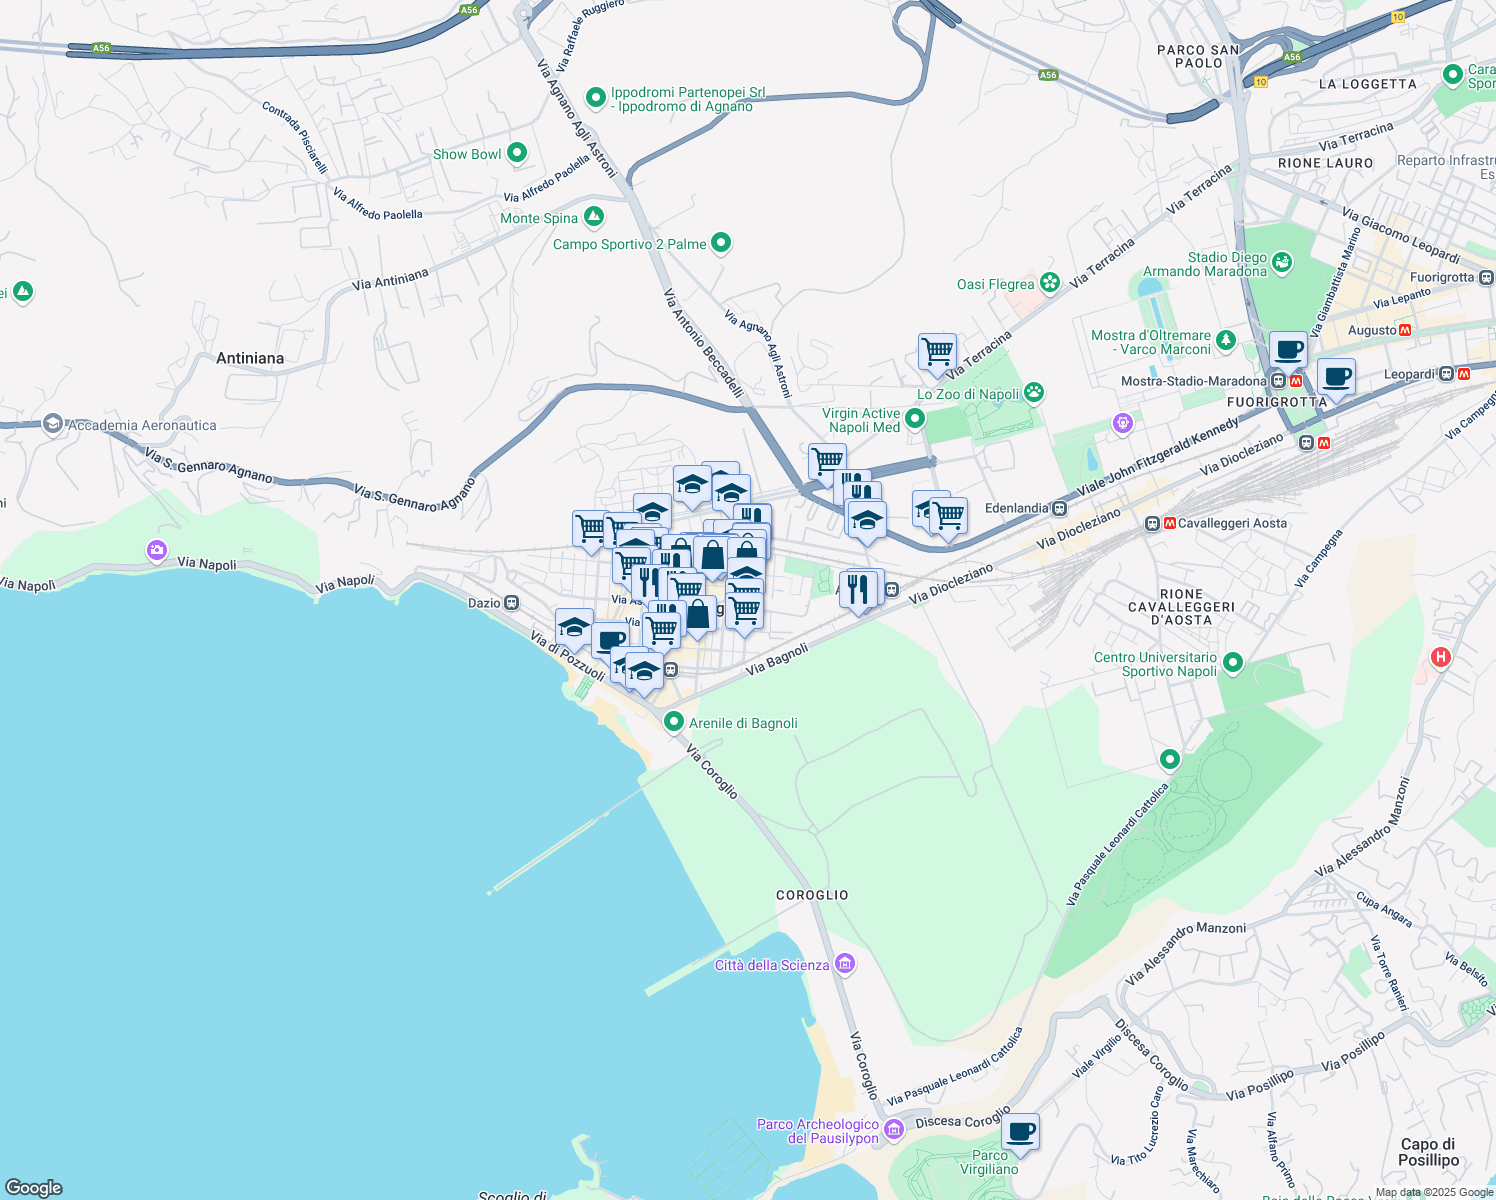Select the Discesa Coroglio street label
The height and width of the screenshot is (1200, 1496).
[963, 1119]
